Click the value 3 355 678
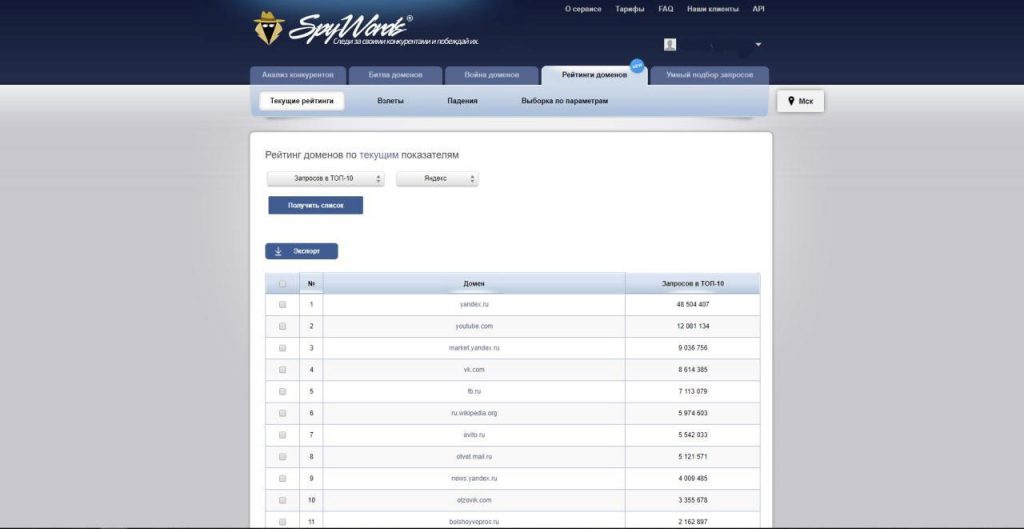The width and height of the screenshot is (1024, 529). point(692,500)
